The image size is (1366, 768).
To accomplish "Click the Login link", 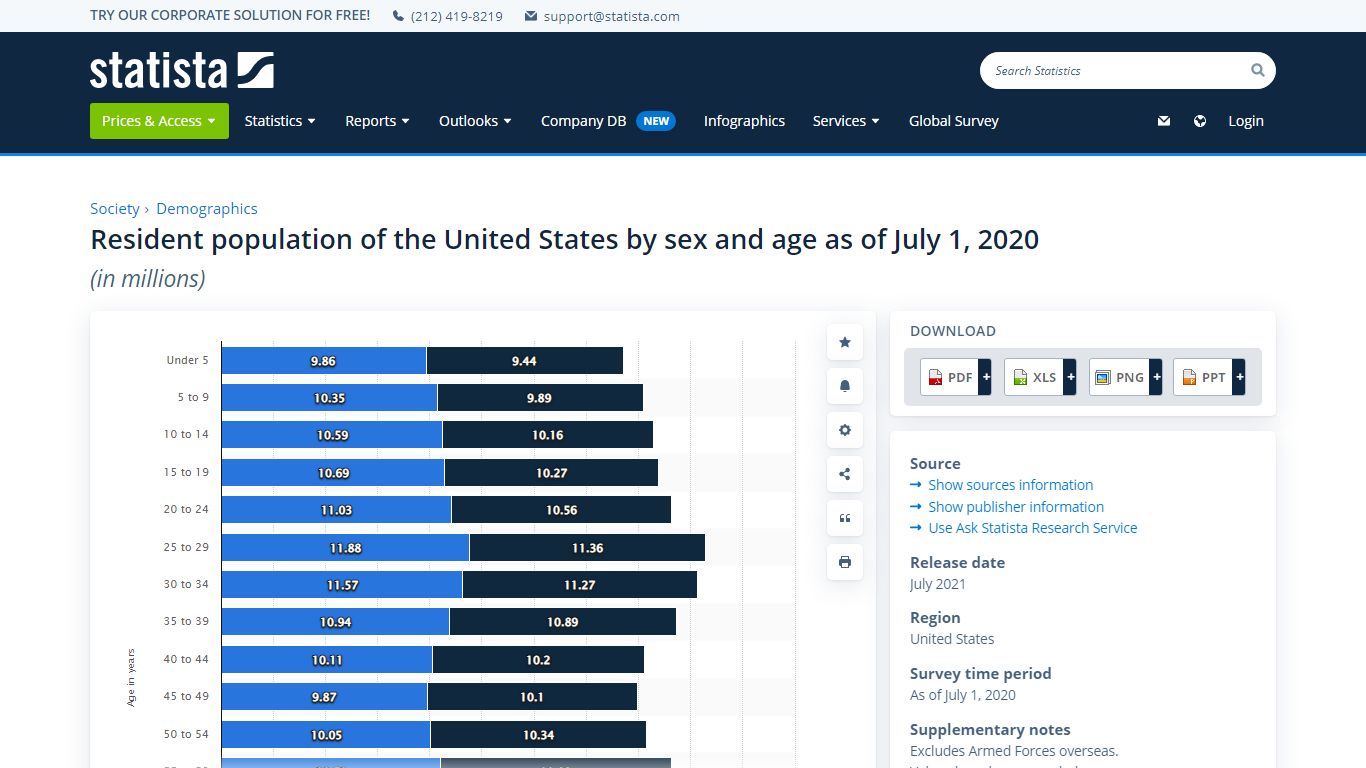I will [1246, 121].
